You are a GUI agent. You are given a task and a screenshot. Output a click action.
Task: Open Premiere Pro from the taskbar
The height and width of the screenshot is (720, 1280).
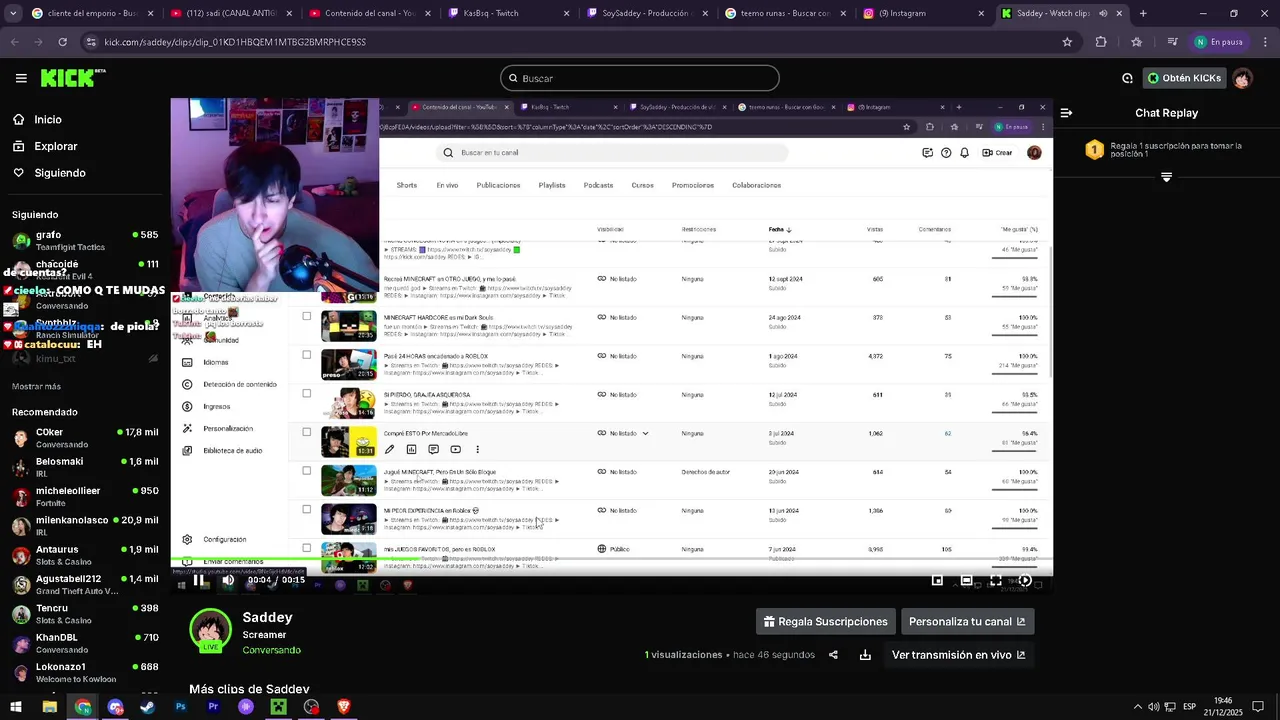[x=213, y=707]
